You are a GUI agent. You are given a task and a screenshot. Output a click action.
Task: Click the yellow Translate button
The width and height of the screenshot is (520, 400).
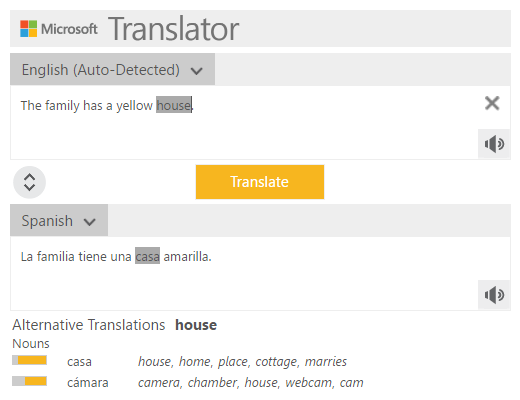pos(260,182)
